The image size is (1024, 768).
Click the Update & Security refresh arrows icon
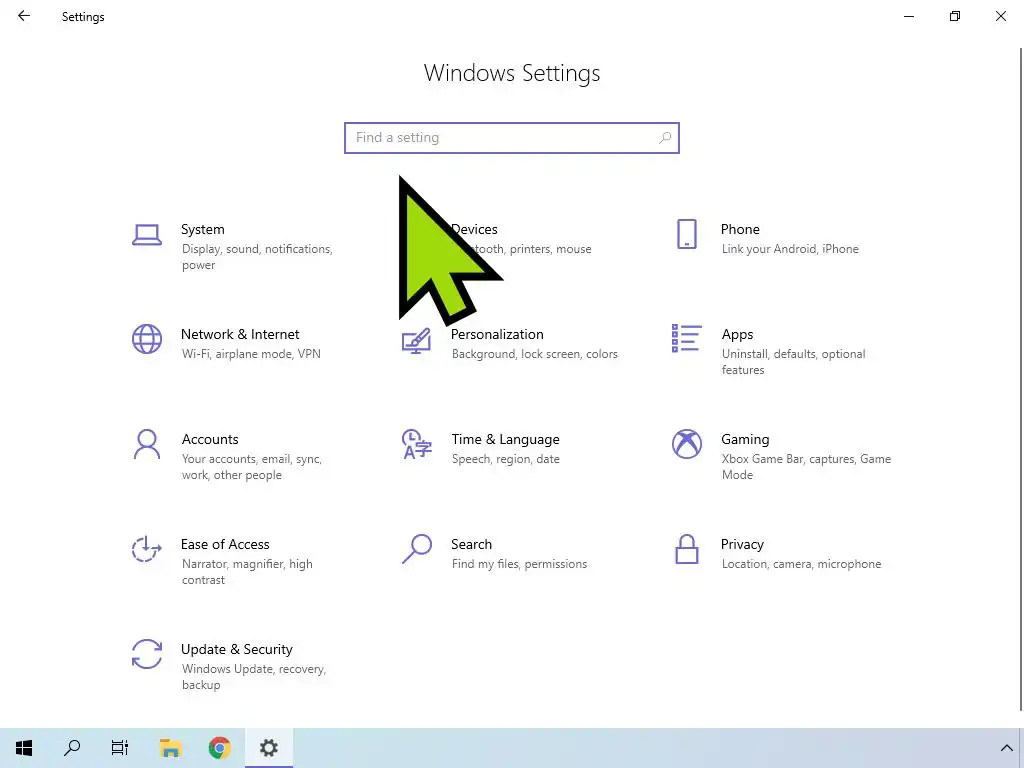(x=147, y=654)
